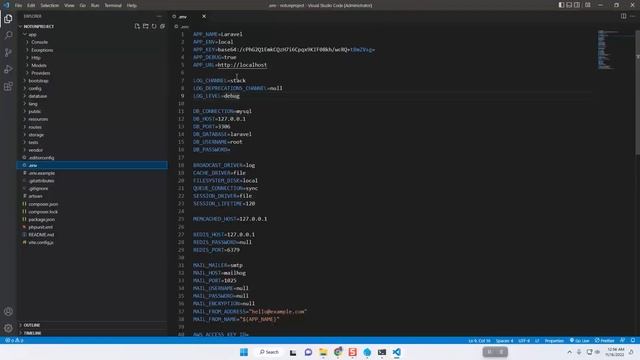Click the taskbar Search box
Image resolution: width=640 pixels, height=360 pixels.
pyautogui.click(x=269, y=352)
